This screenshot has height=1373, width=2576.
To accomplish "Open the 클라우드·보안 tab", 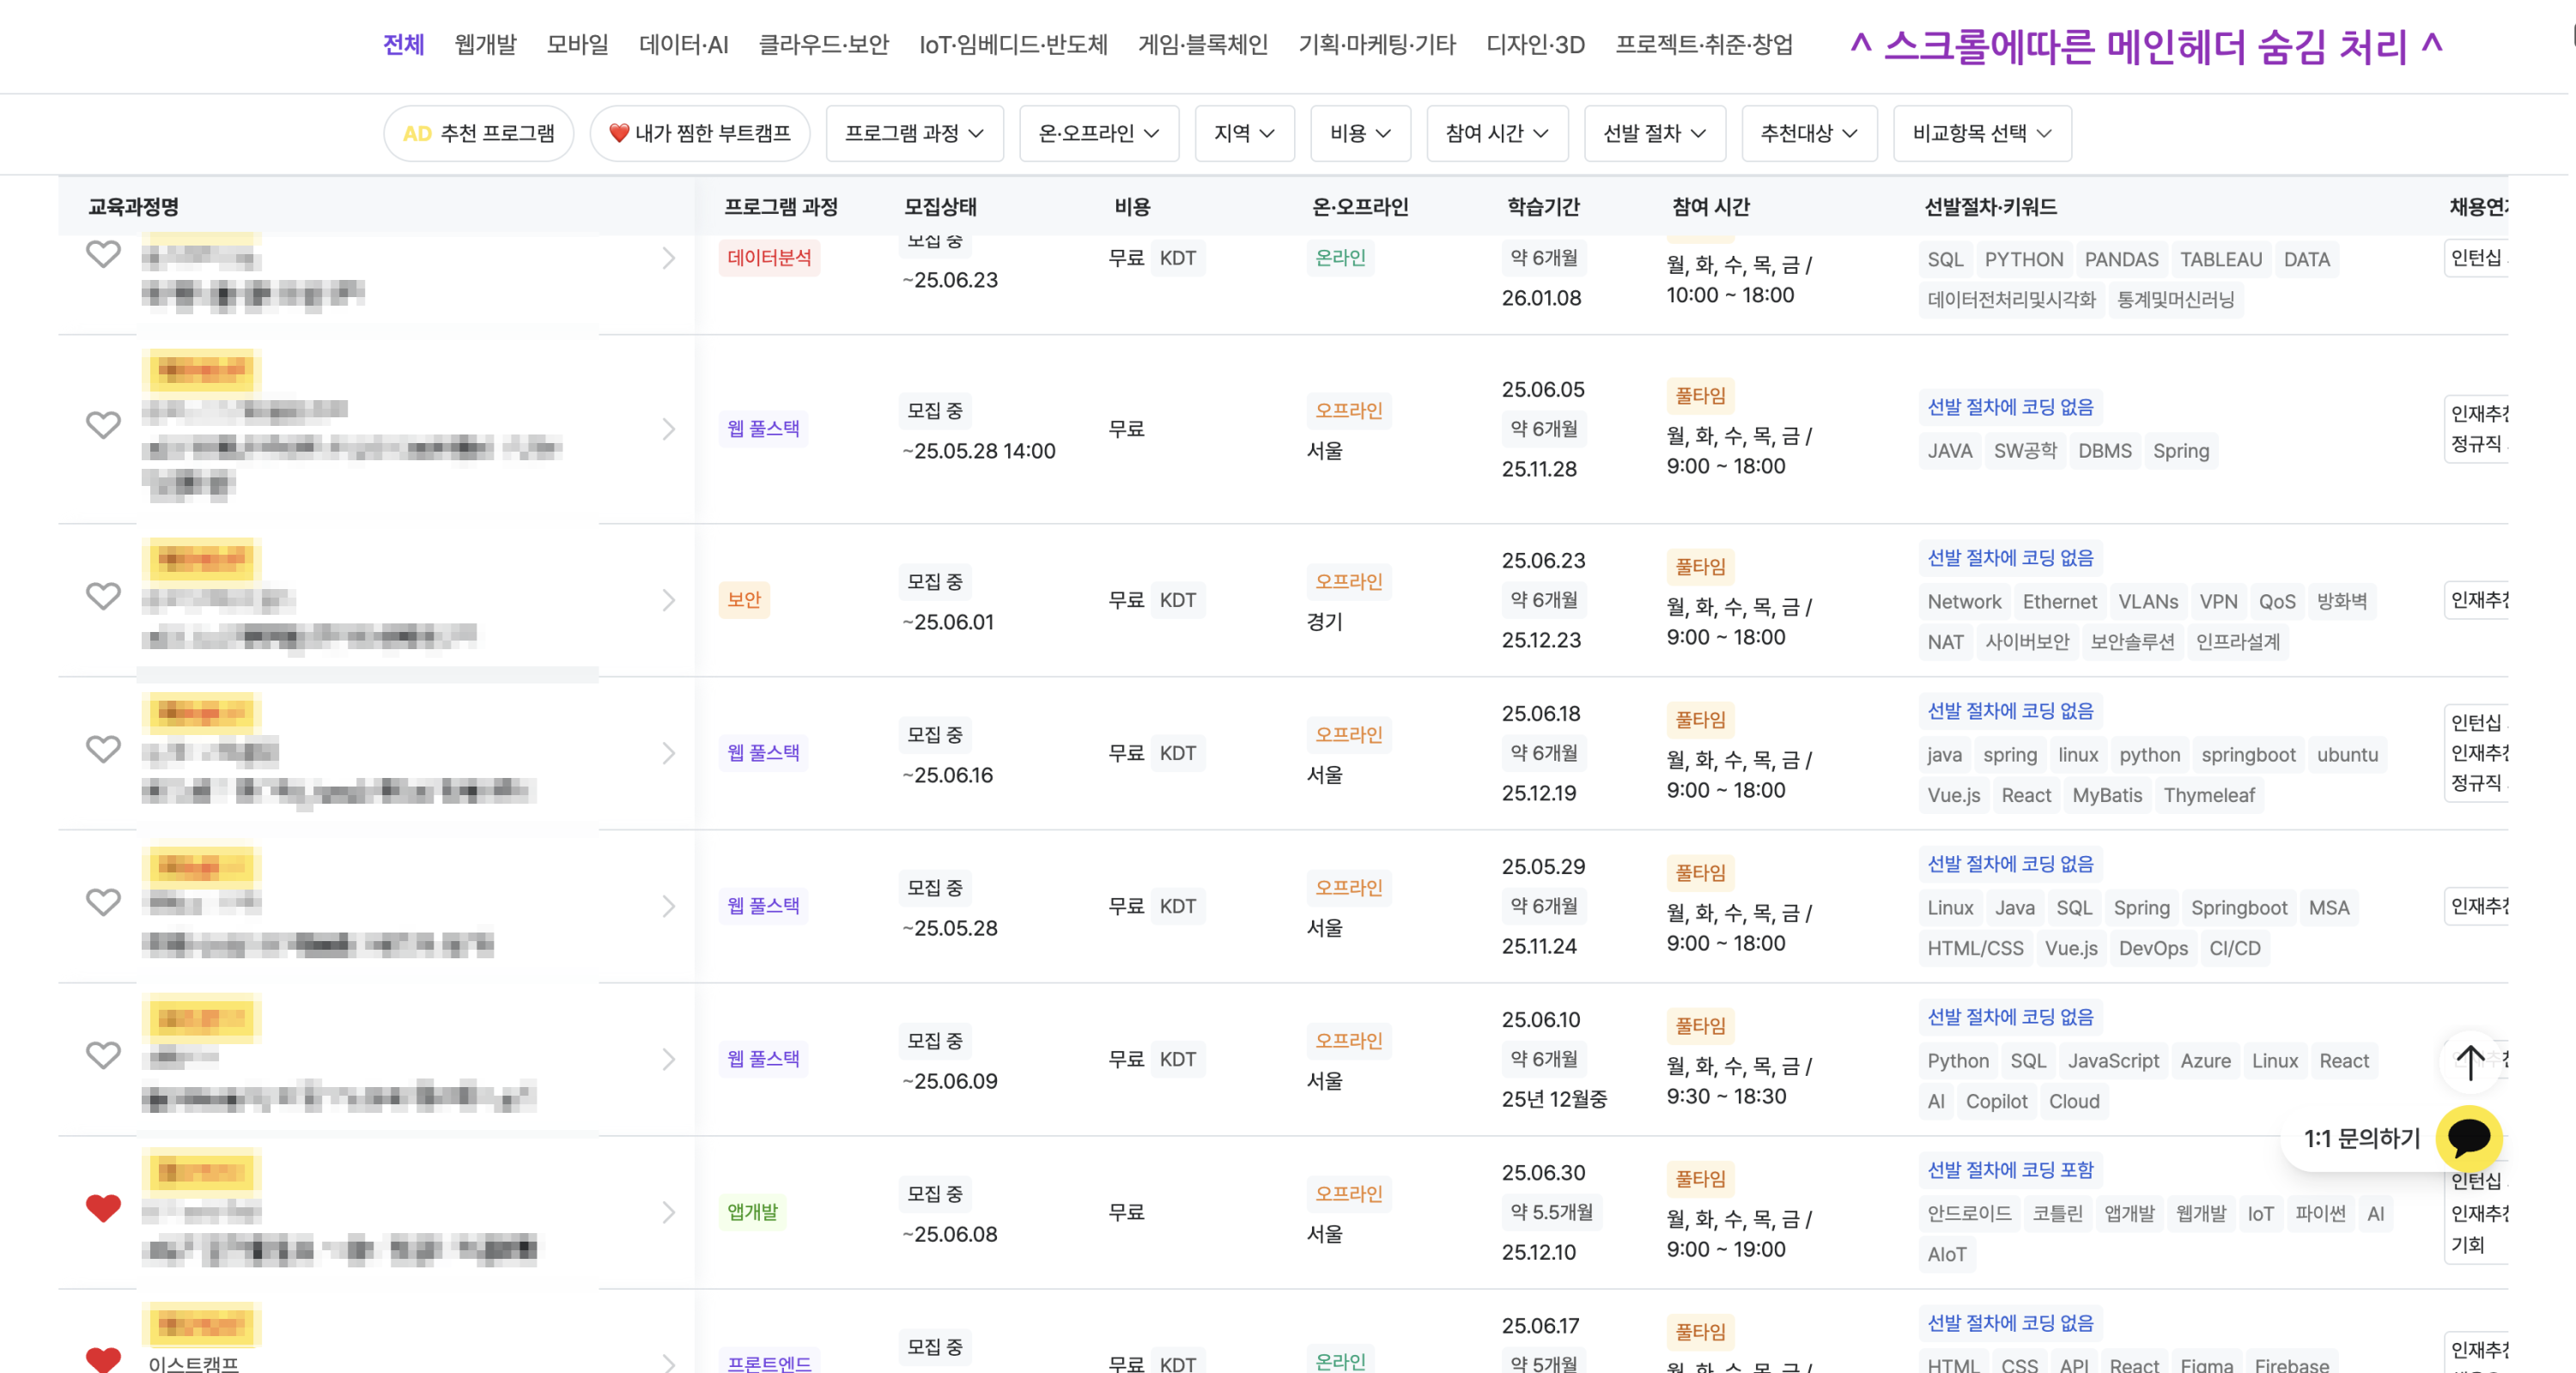I will 824,45.
